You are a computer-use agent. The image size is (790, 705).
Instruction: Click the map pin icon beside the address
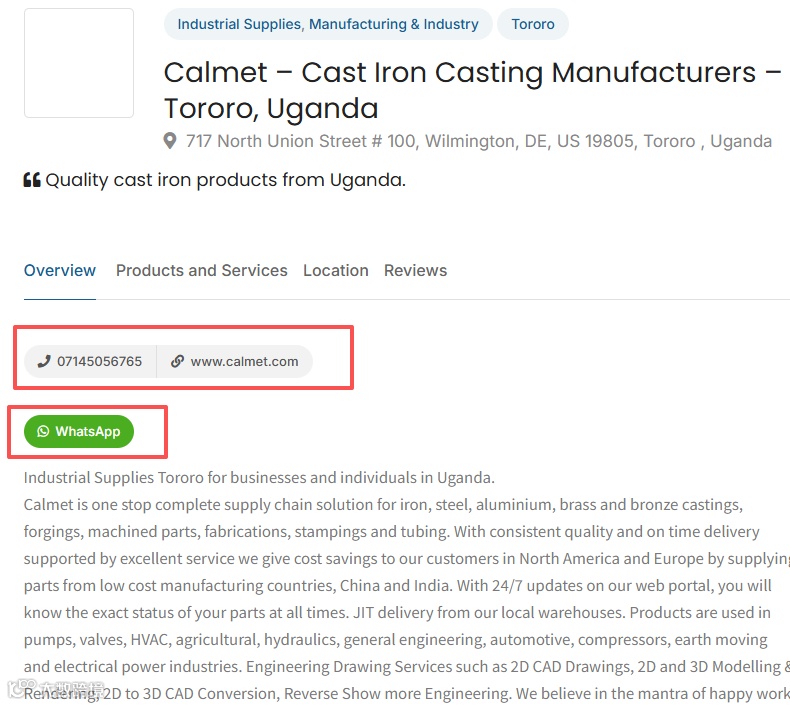tap(170, 141)
